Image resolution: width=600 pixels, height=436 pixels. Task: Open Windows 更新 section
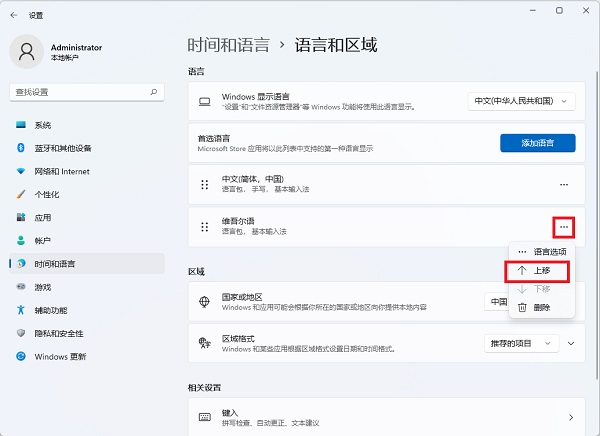pos(60,356)
